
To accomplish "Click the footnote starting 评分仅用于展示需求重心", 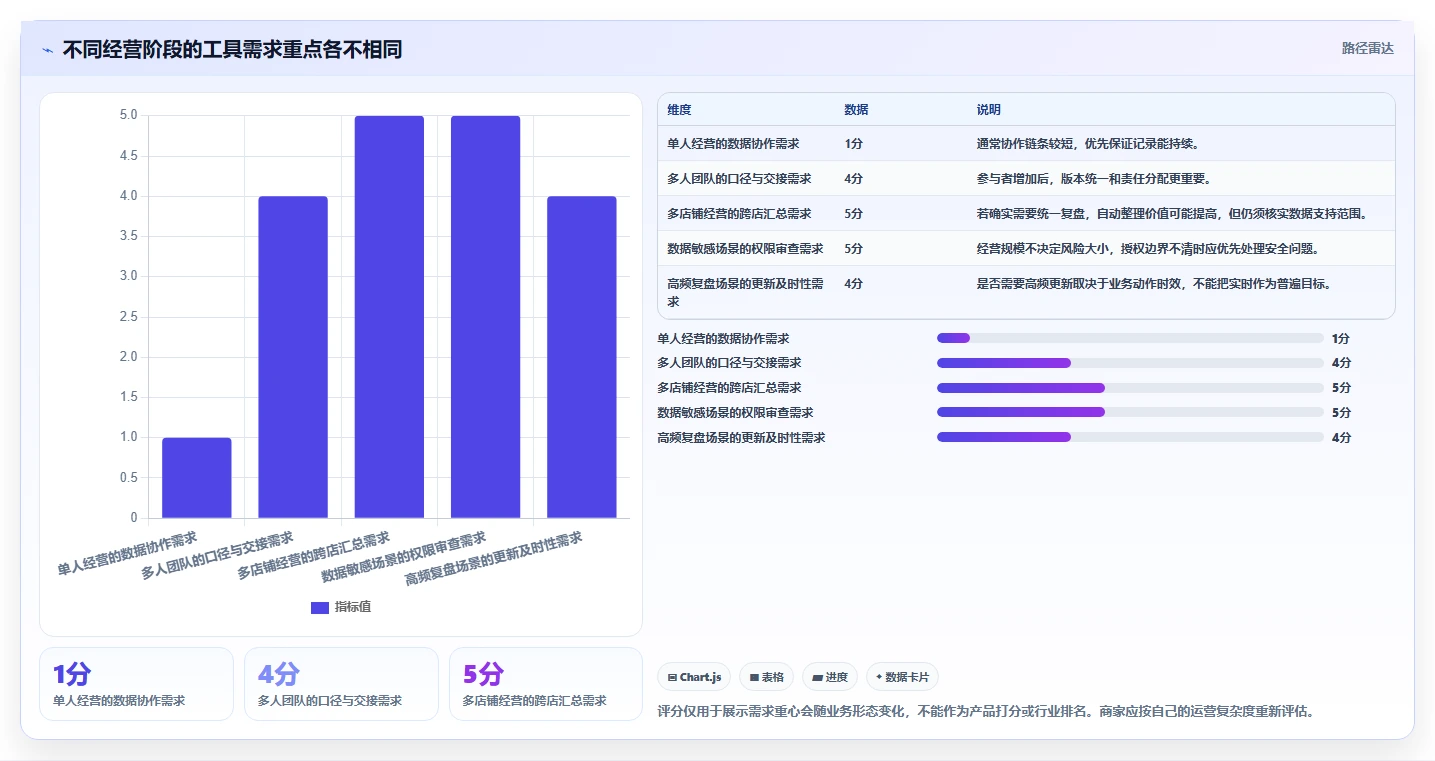I will [x=985, y=712].
